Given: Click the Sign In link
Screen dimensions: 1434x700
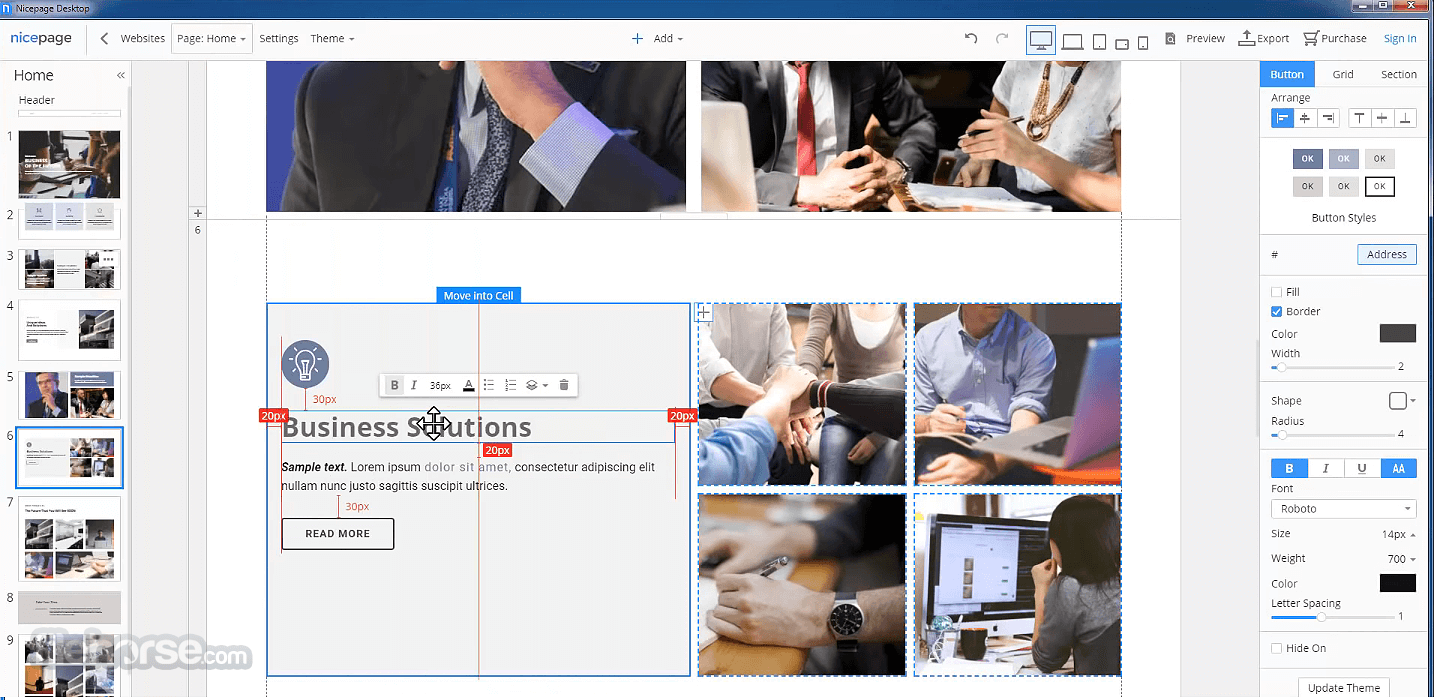Looking at the screenshot, I should click(x=1400, y=39).
